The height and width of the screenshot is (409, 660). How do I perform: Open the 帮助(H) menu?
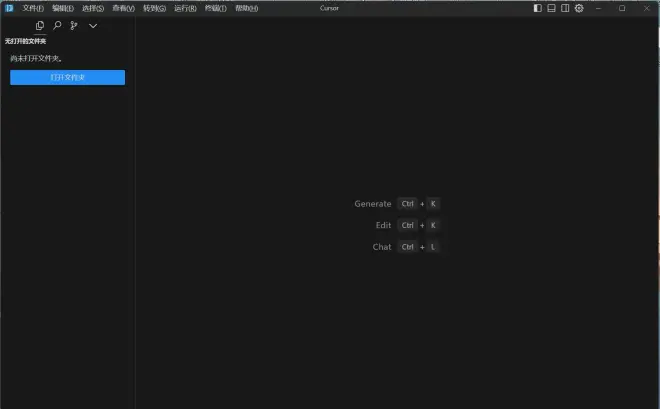246,8
